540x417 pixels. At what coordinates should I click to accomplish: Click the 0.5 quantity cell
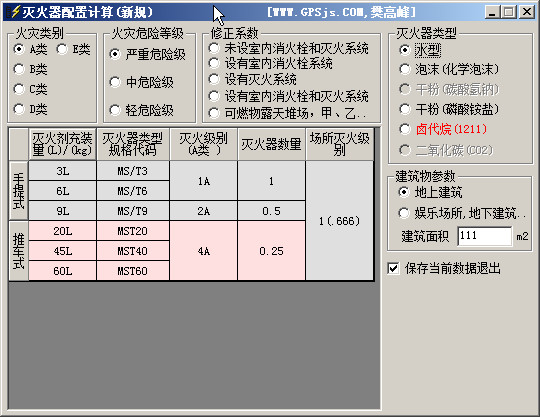click(271, 211)
